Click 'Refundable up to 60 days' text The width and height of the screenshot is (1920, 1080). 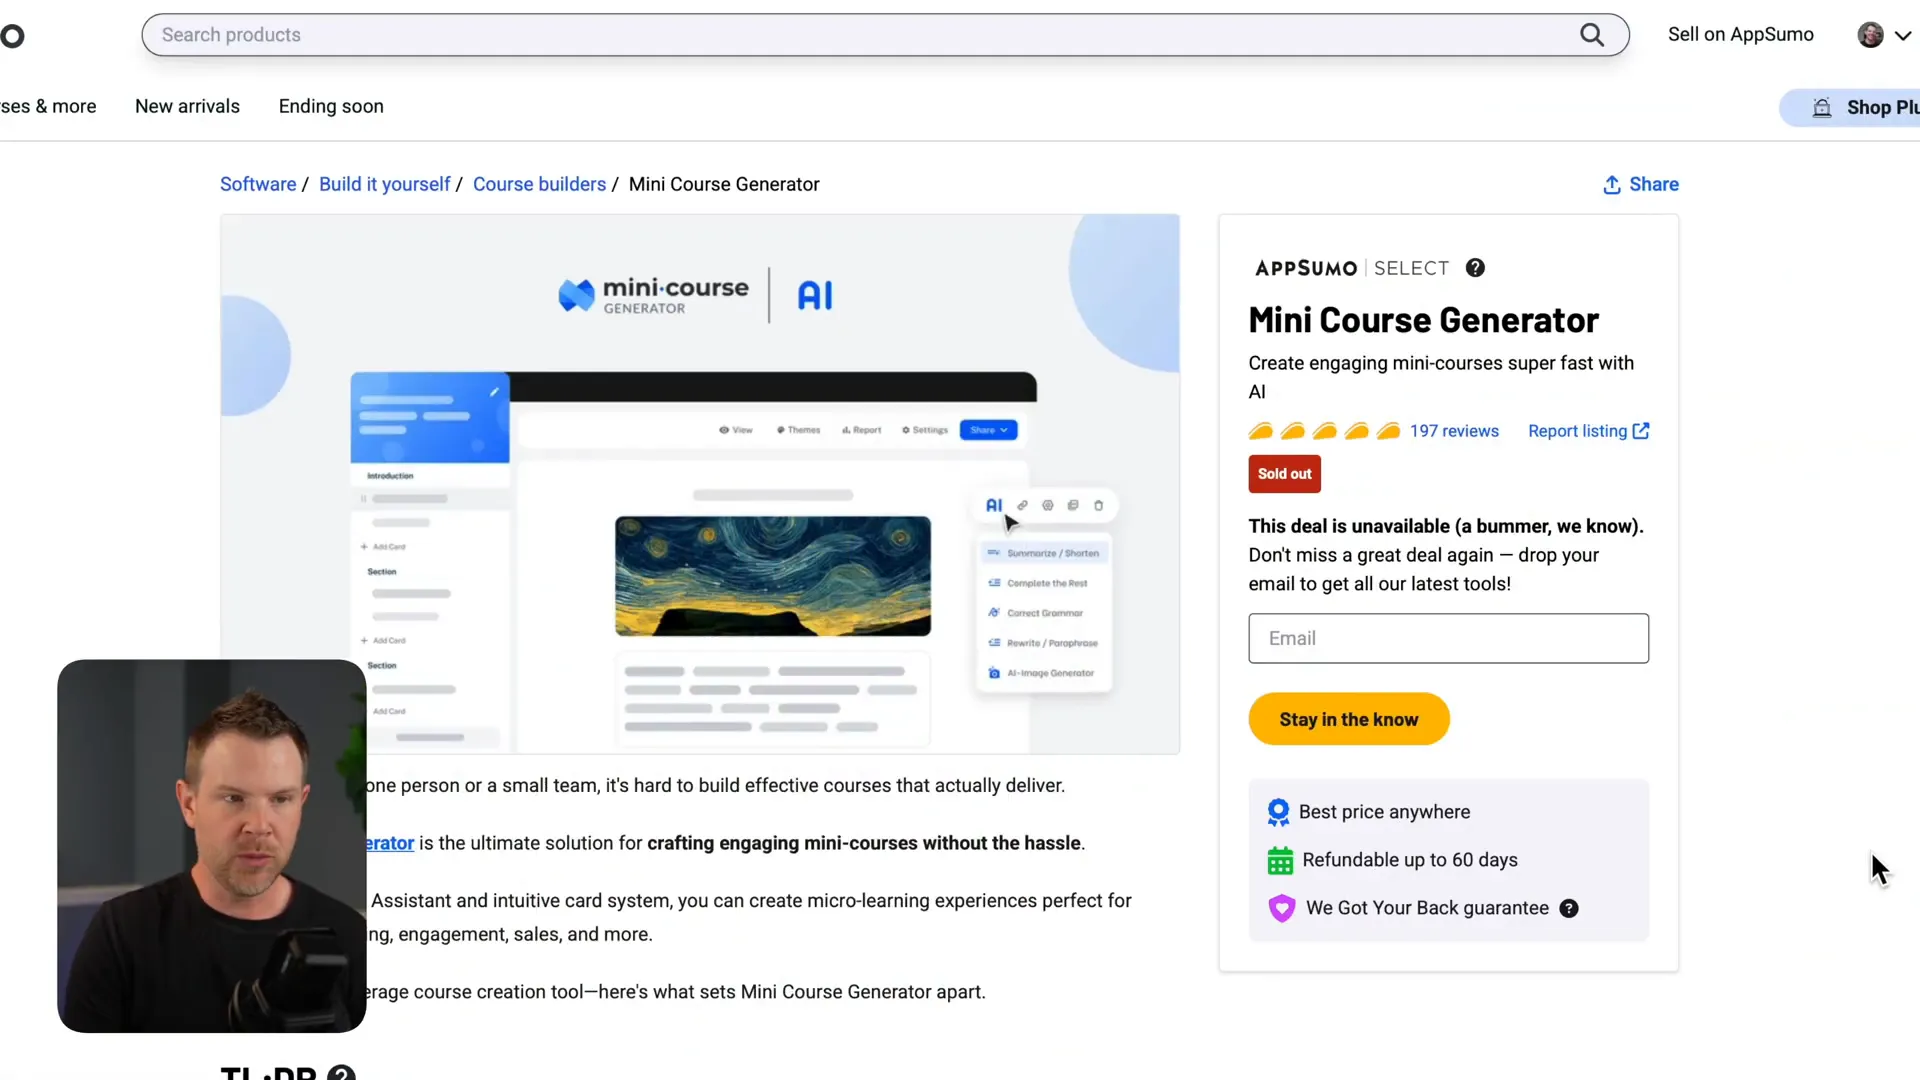point(1409,860)
